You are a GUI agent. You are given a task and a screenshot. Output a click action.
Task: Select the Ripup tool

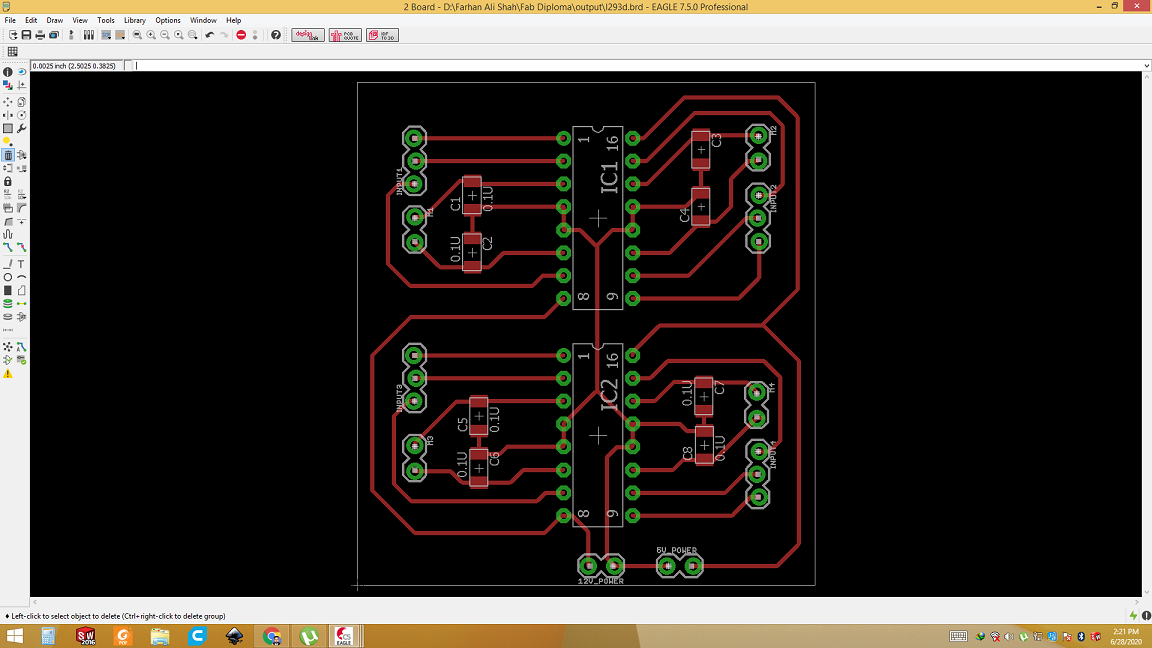point(21,248)
